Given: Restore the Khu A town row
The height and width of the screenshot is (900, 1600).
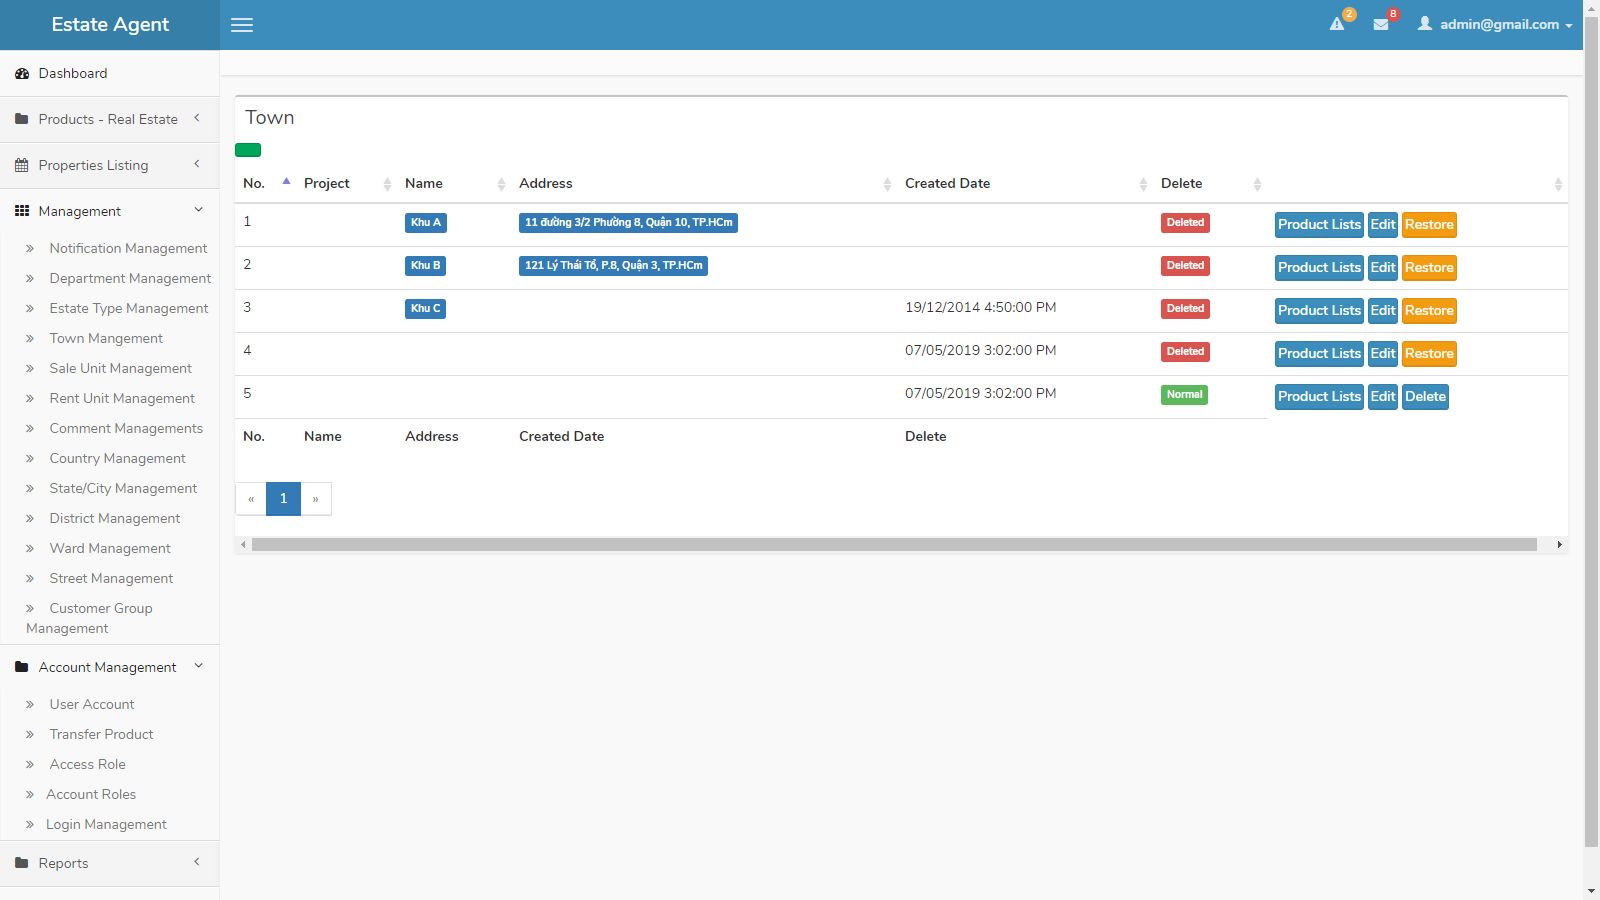Looking at the screenshot, I should [x=1428, y=225].
